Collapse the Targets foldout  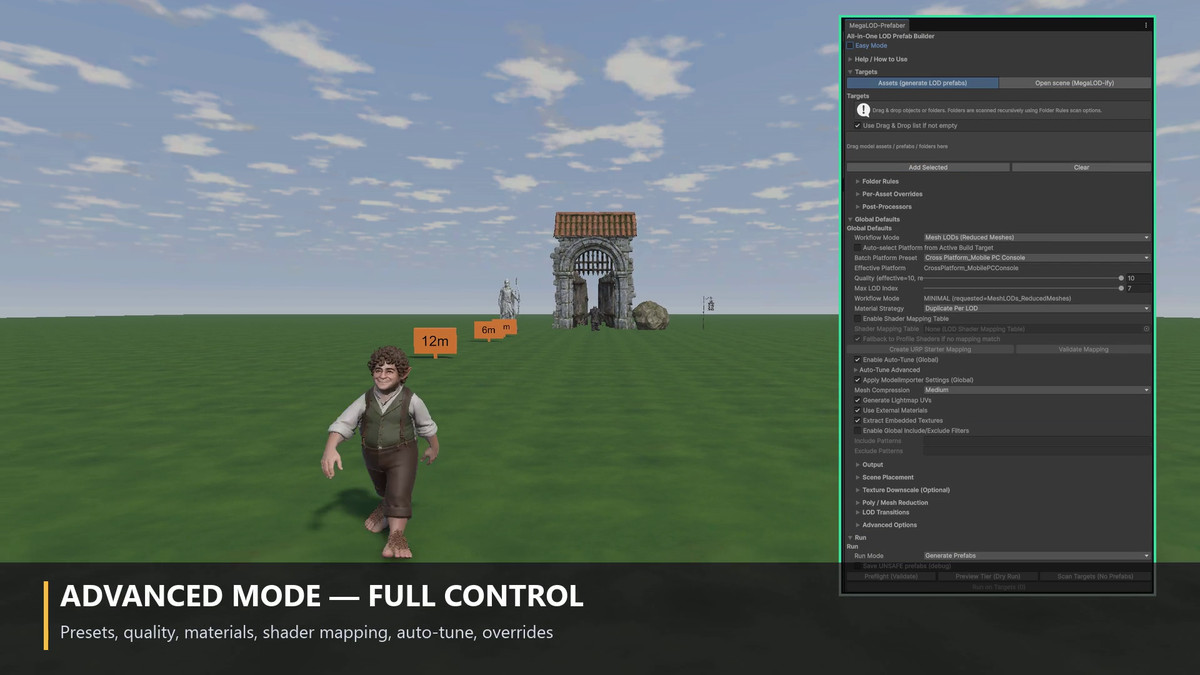click(x=850, y=72)
